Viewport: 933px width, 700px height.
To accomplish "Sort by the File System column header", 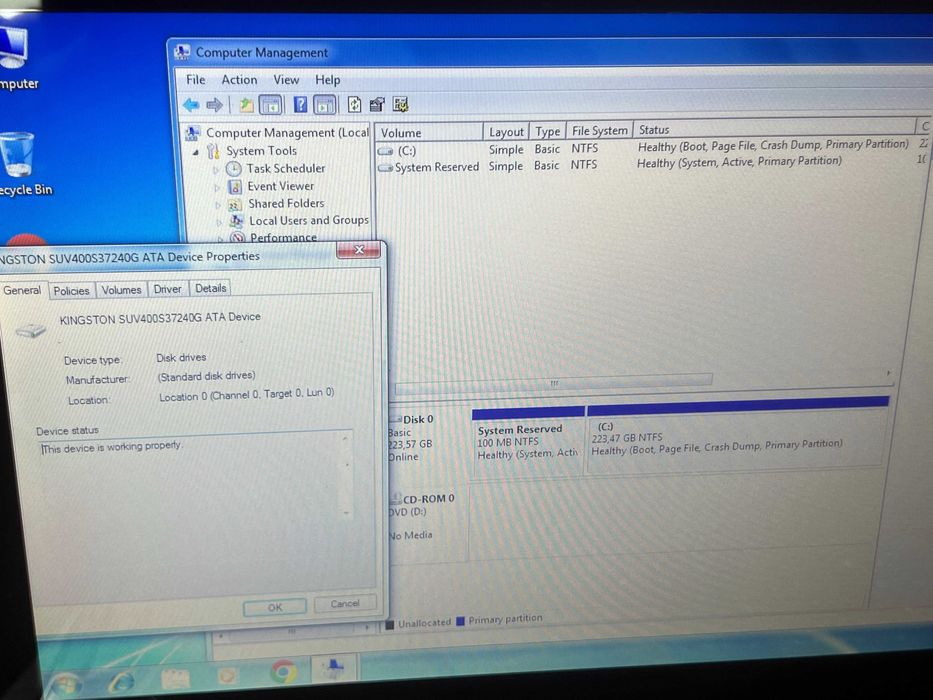I will pyautogui.click(x=599, y=130).
